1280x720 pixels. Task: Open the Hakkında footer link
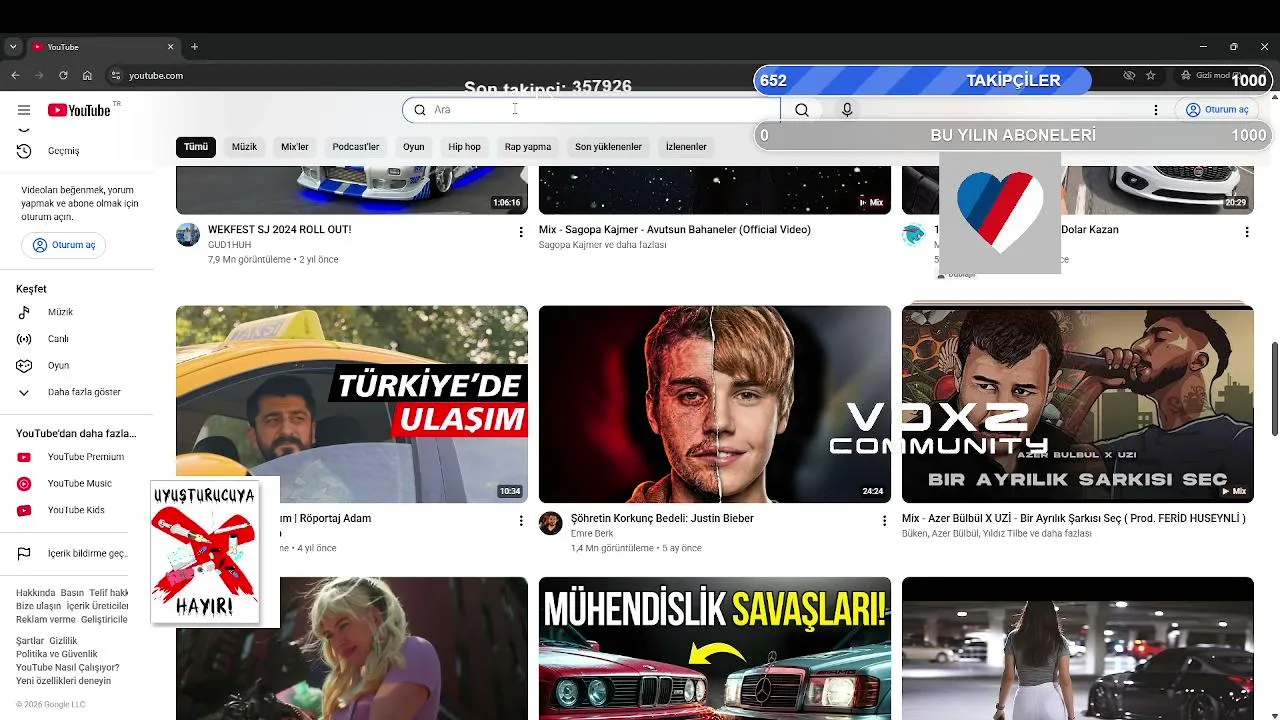point(36,593)
